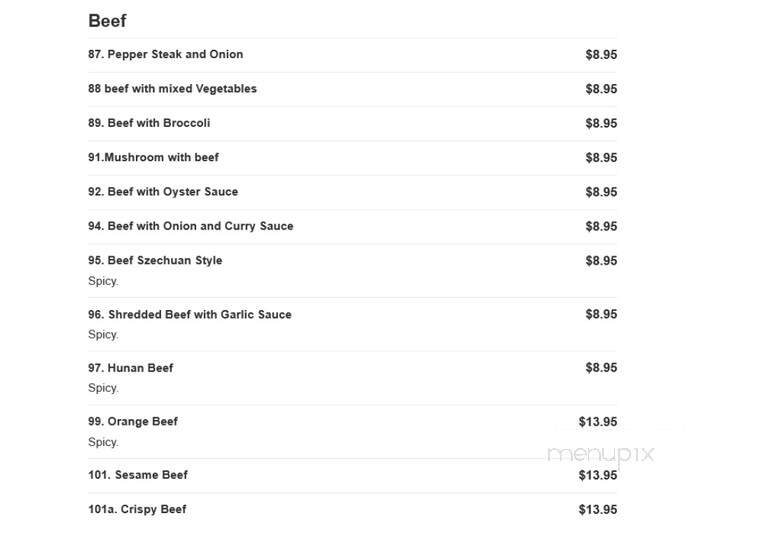Click the Beef section heading

(x=107, y=21)
